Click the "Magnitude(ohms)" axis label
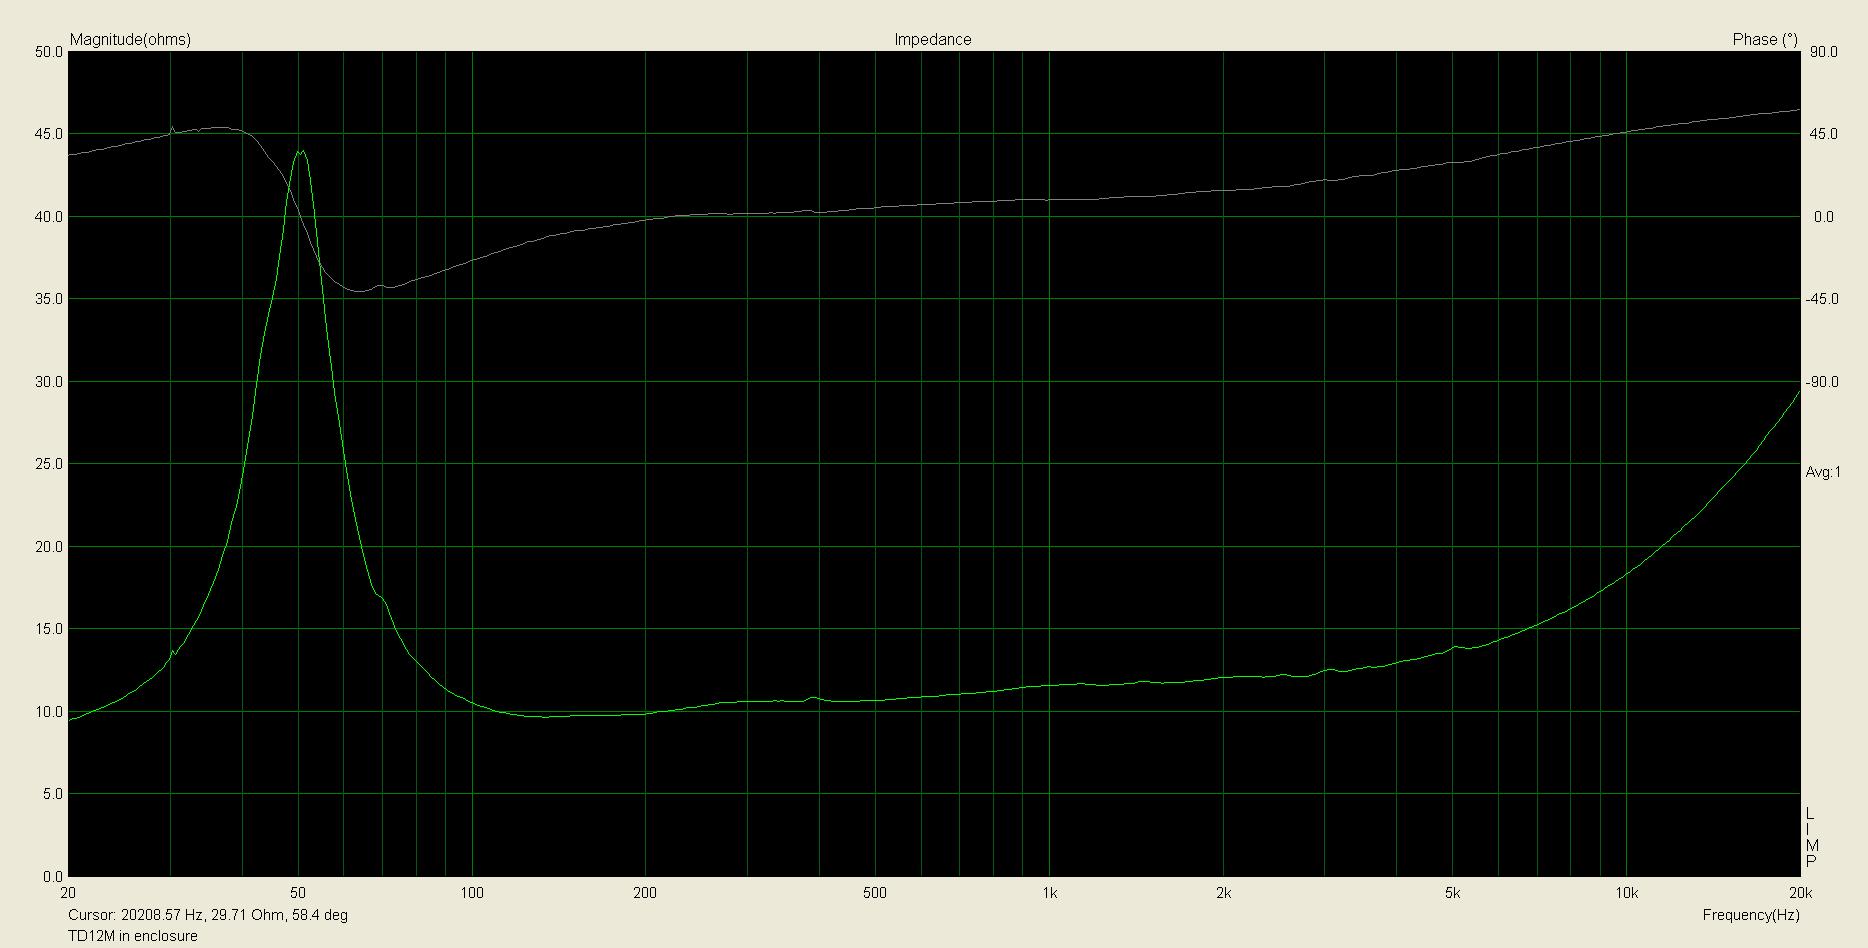1868x948 pixels. coord(130,40)
